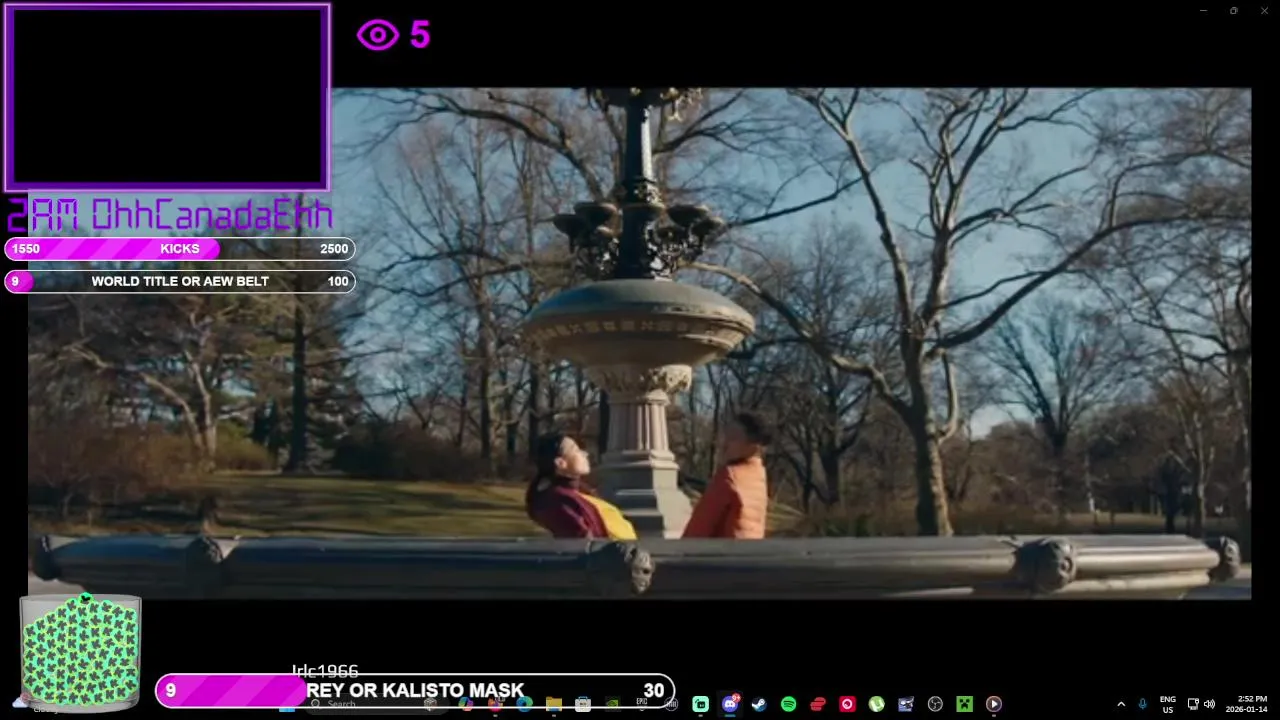Viewport: 1280px width, 720px height.
Task: Click the microphone icon in system tray
Action: [1142, 704]
